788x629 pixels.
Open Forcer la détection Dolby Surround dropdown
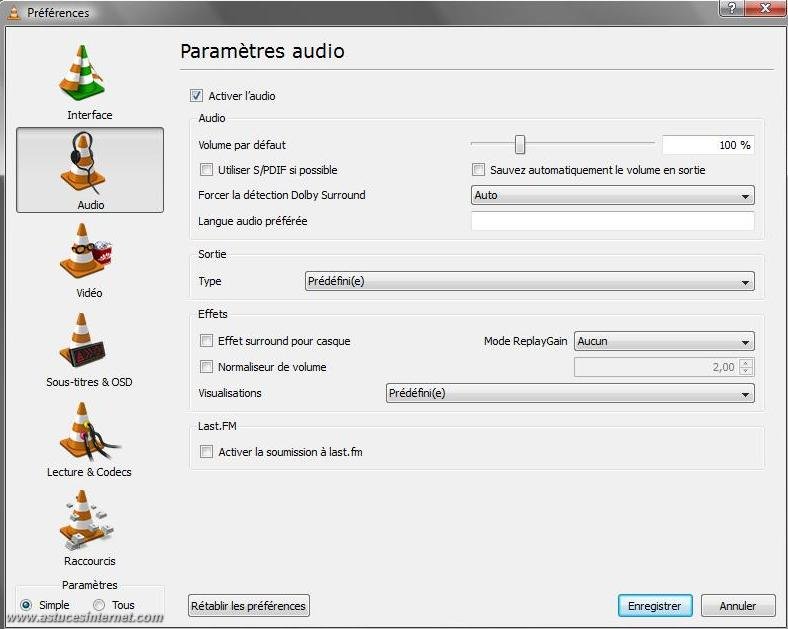613,195
